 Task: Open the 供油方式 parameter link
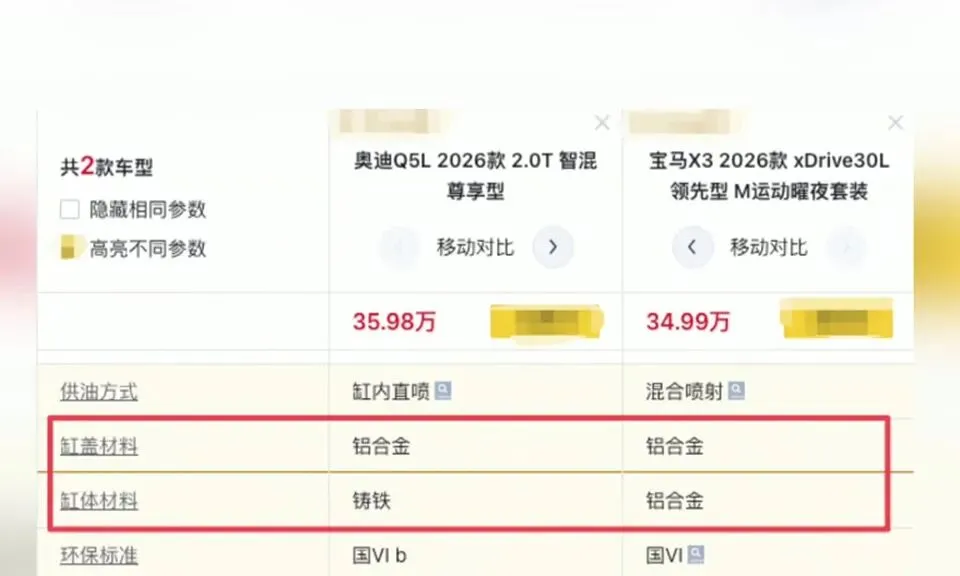[x=99, y=392]
